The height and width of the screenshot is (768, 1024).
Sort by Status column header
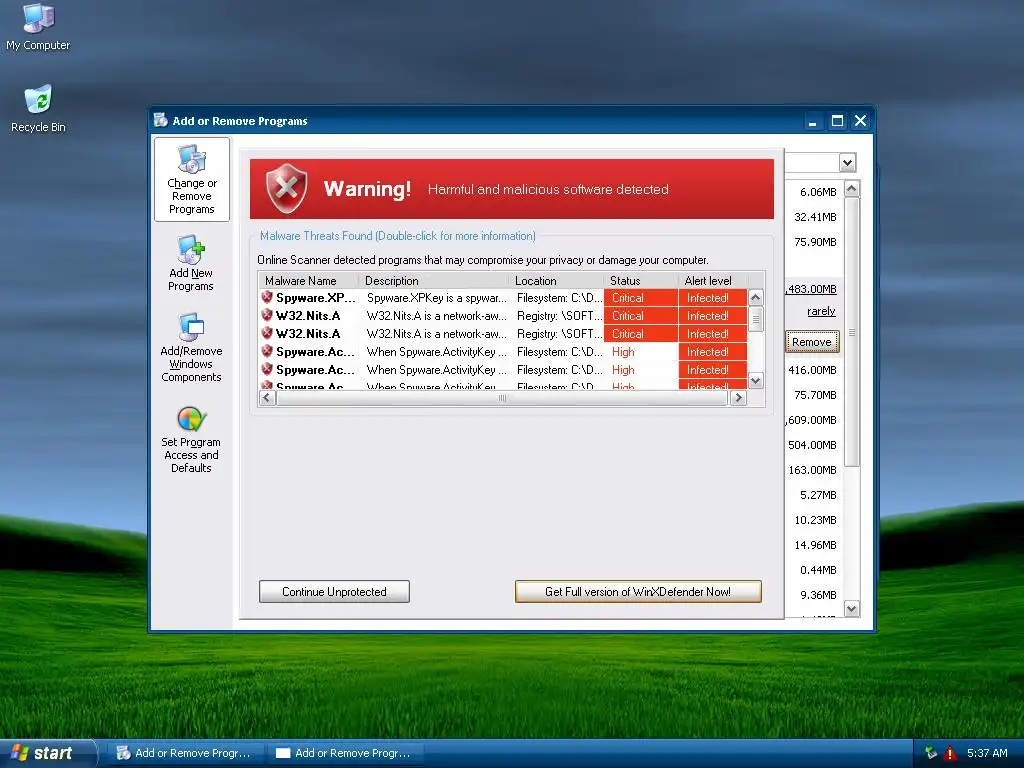click(x=641, y=281)
